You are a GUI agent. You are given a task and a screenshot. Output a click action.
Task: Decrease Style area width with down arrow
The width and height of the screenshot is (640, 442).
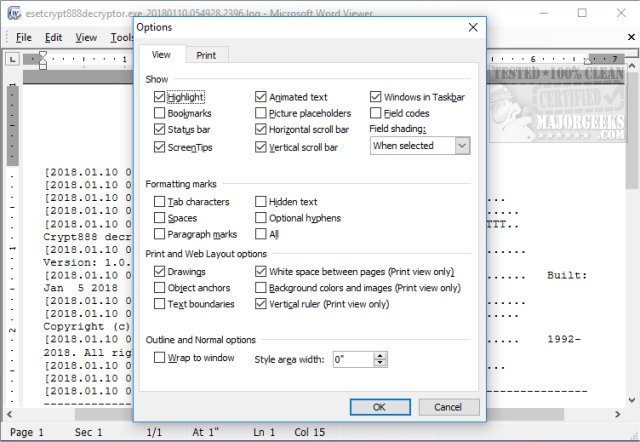[x=380, y=363]
